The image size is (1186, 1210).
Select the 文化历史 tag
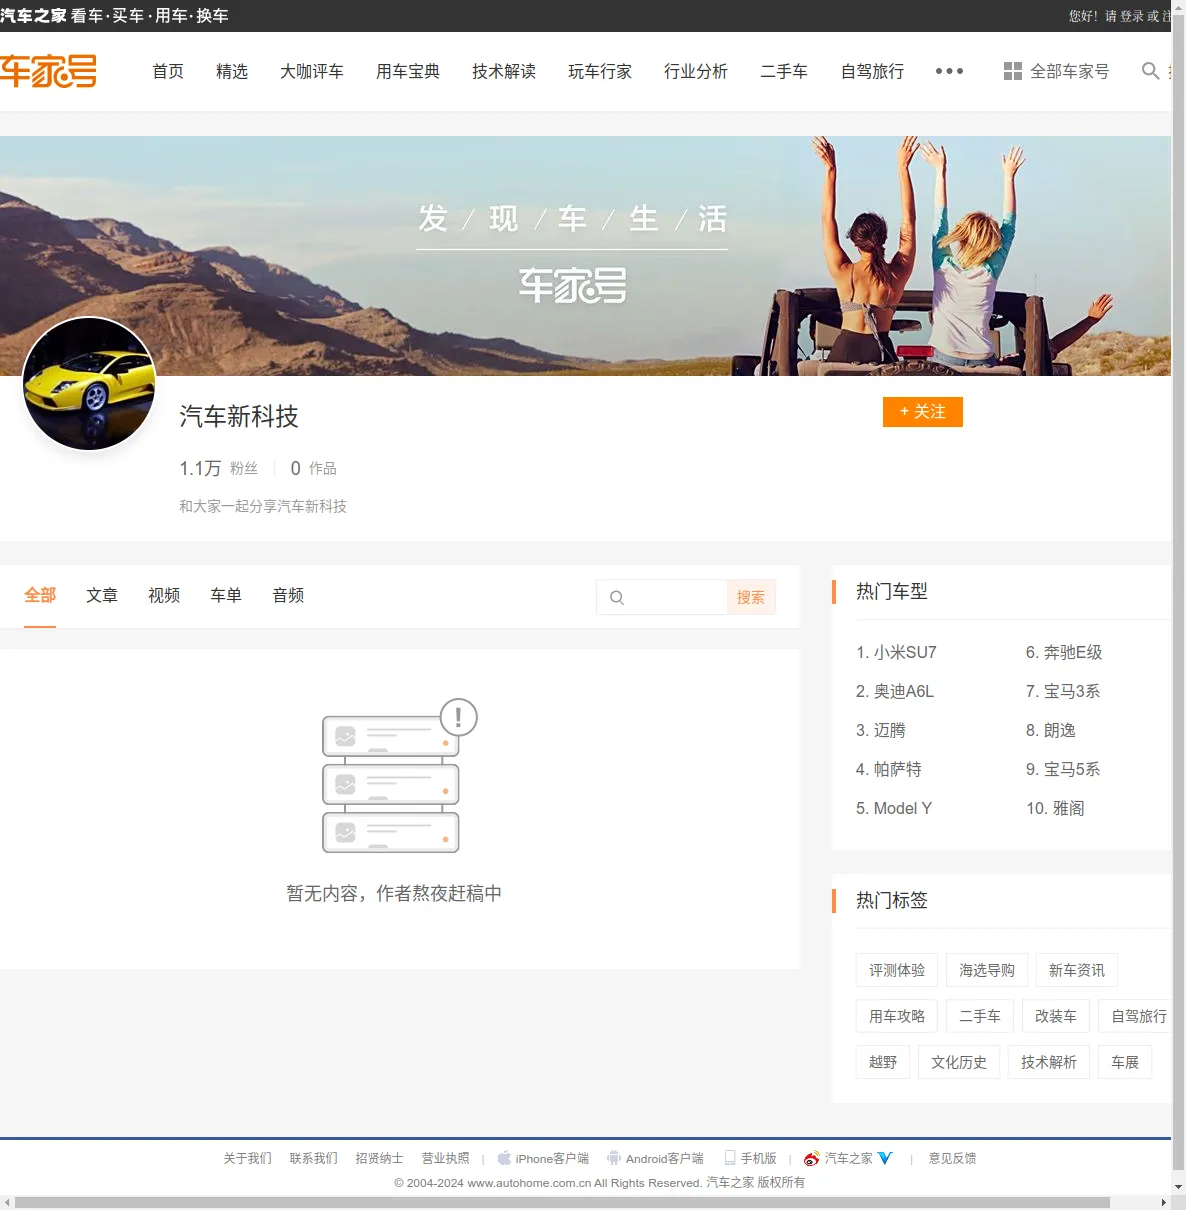[959, 1062]
